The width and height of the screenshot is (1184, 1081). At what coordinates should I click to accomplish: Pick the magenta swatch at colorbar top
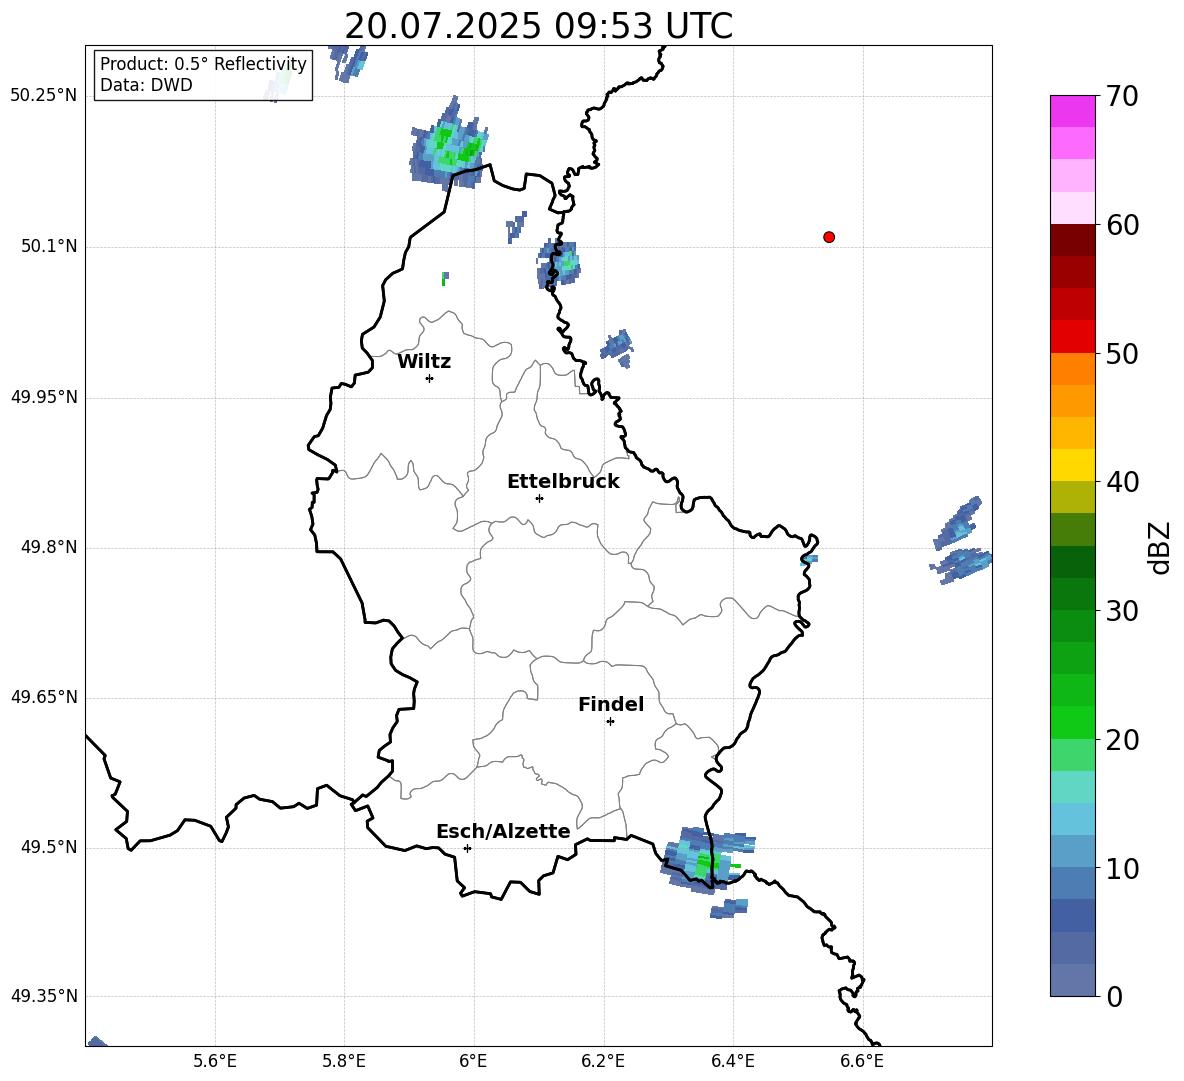(x=1072, y=111)
